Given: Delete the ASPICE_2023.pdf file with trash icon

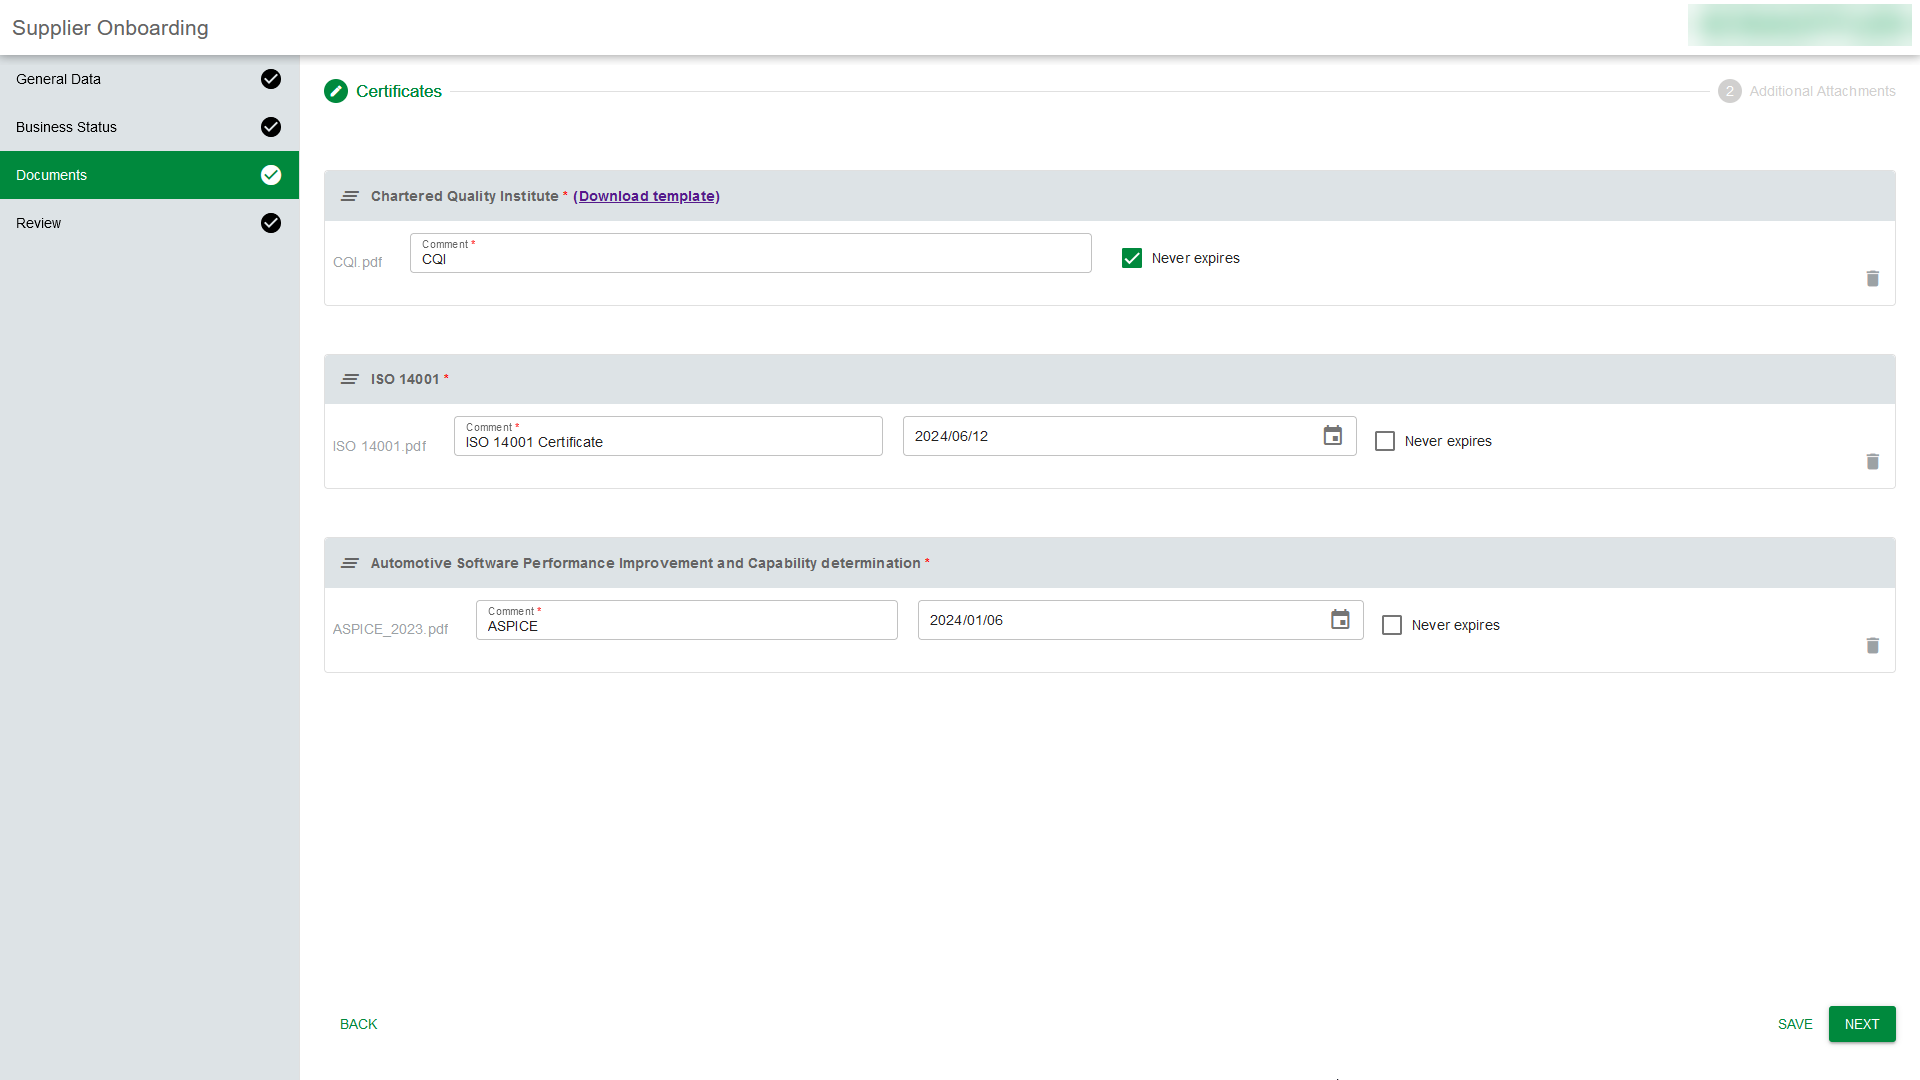Looking at the screenshot, I should pos(1872,646).
